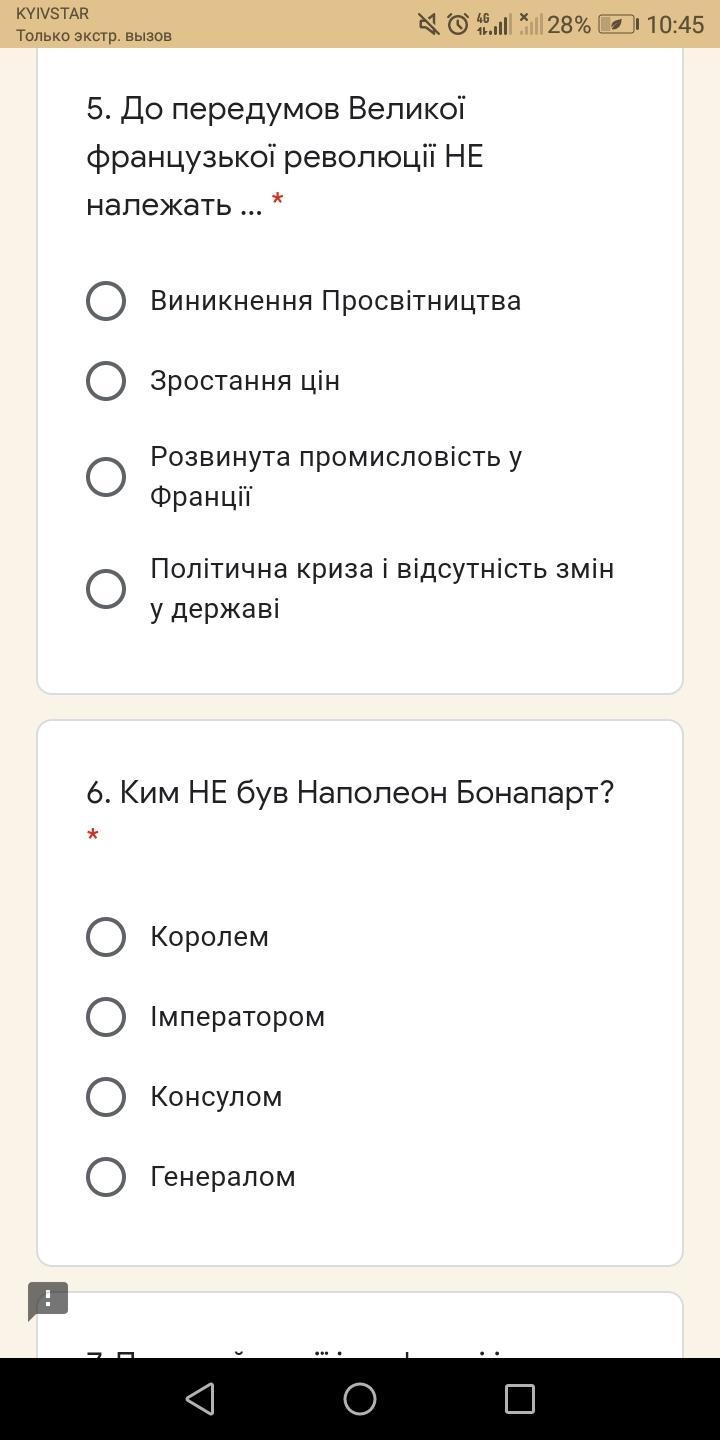
Task: Tap the 4G signal strength icon
Action: 493,24
